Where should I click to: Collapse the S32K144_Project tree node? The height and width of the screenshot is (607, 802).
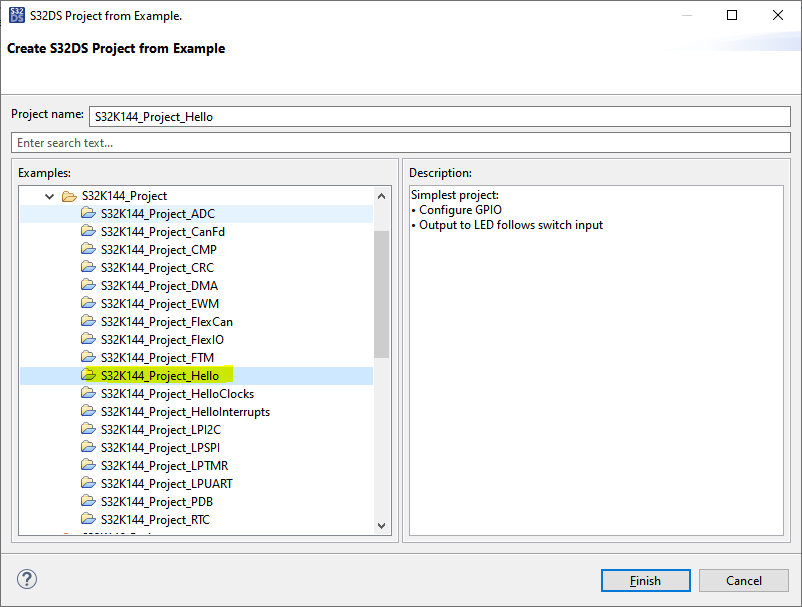[50, 196]
